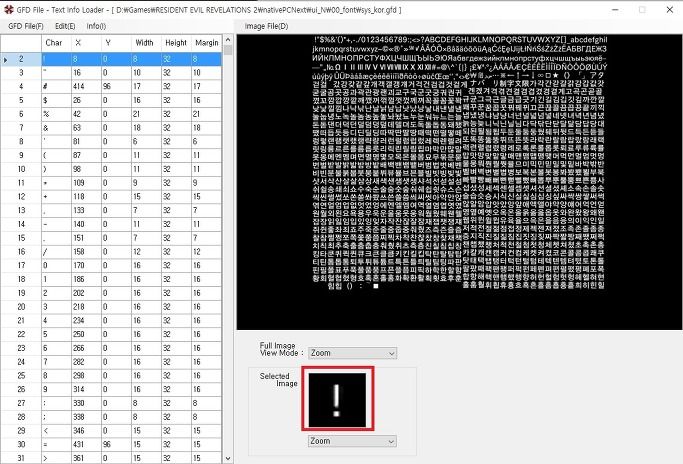Sort by the Char column header

coord(56,43)
